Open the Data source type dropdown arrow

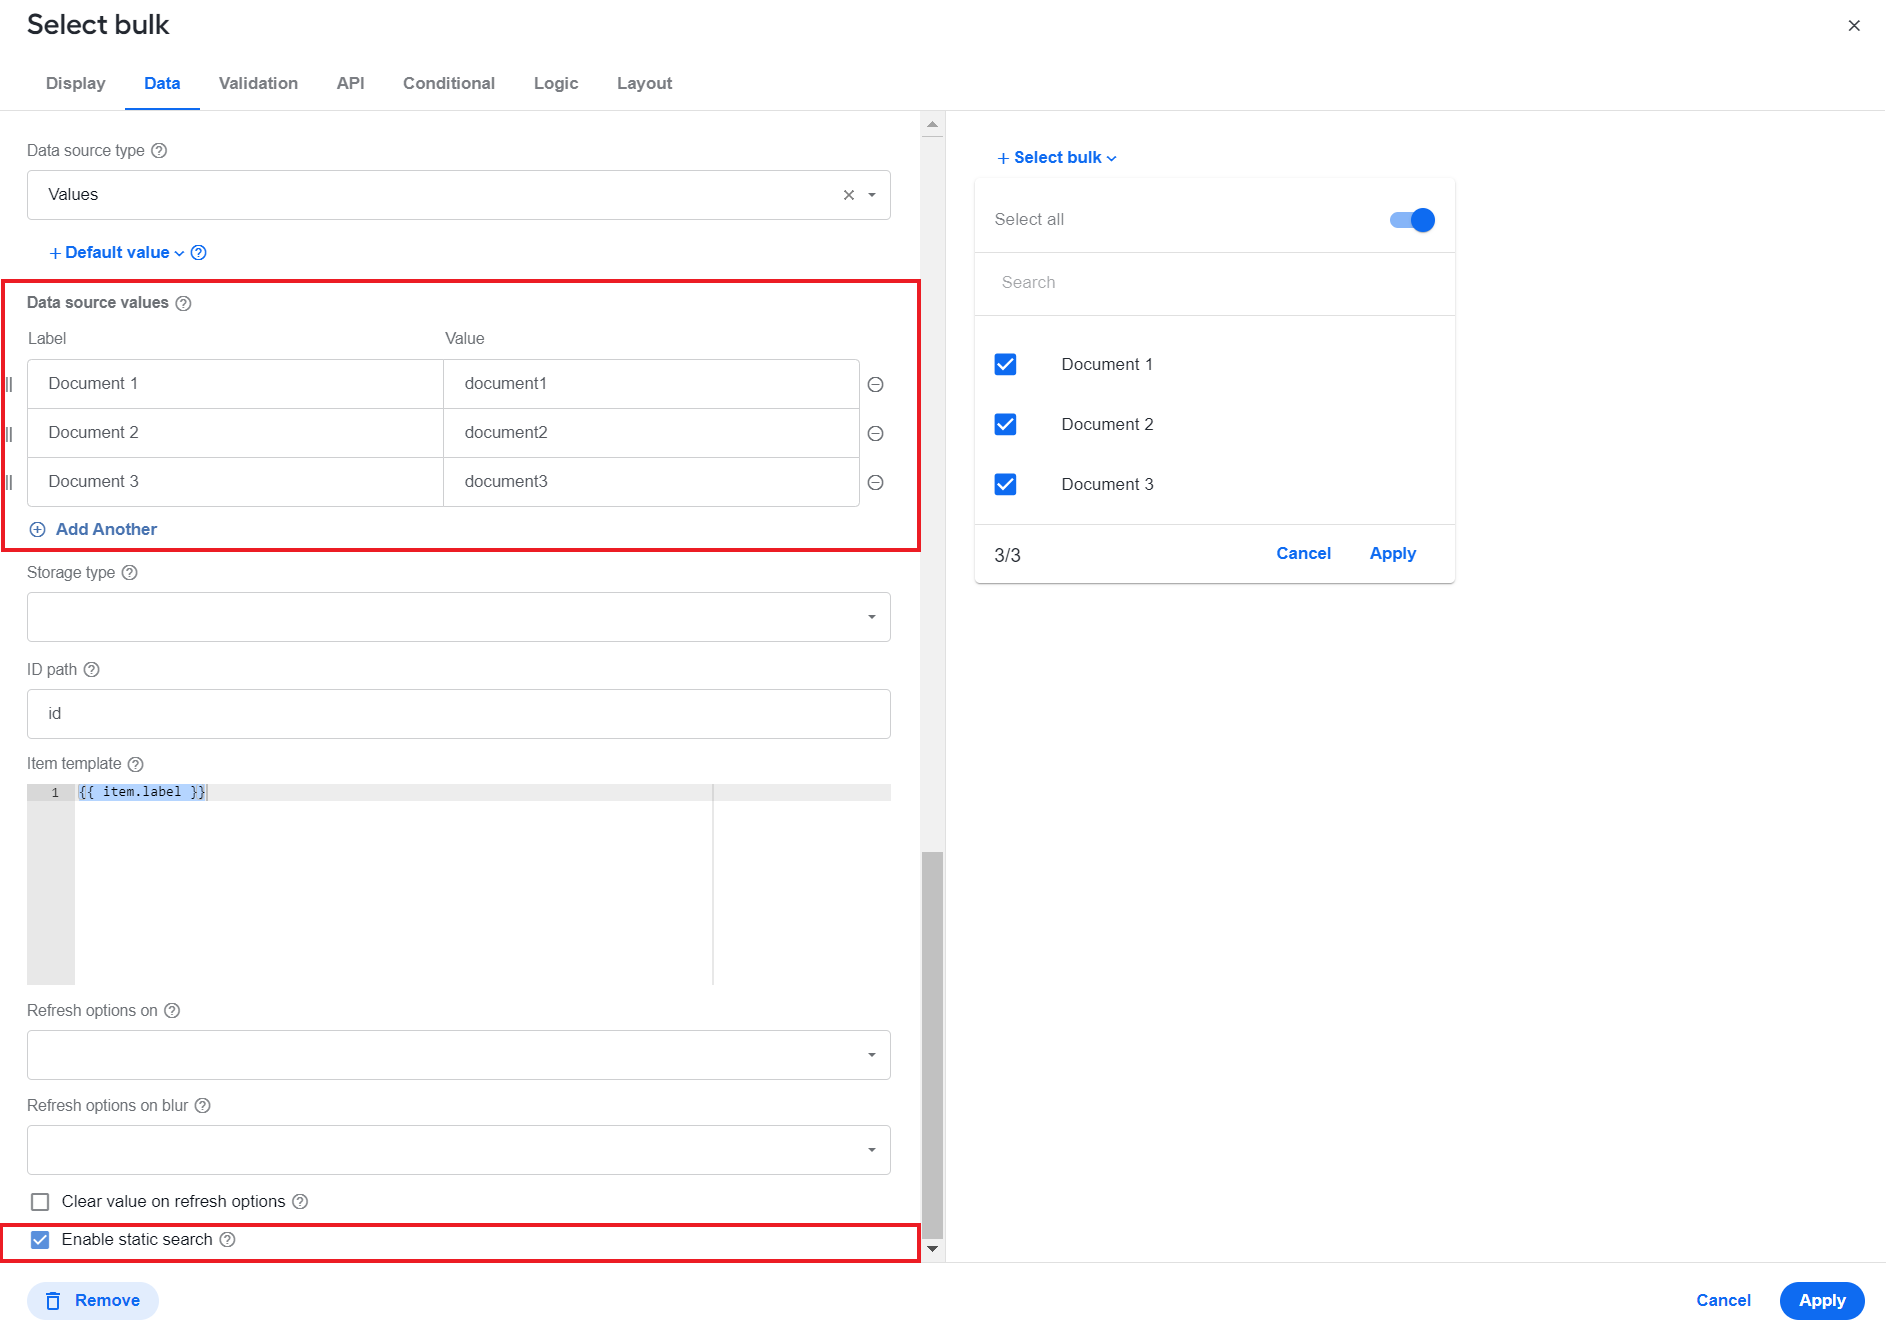tap(872, 195)
